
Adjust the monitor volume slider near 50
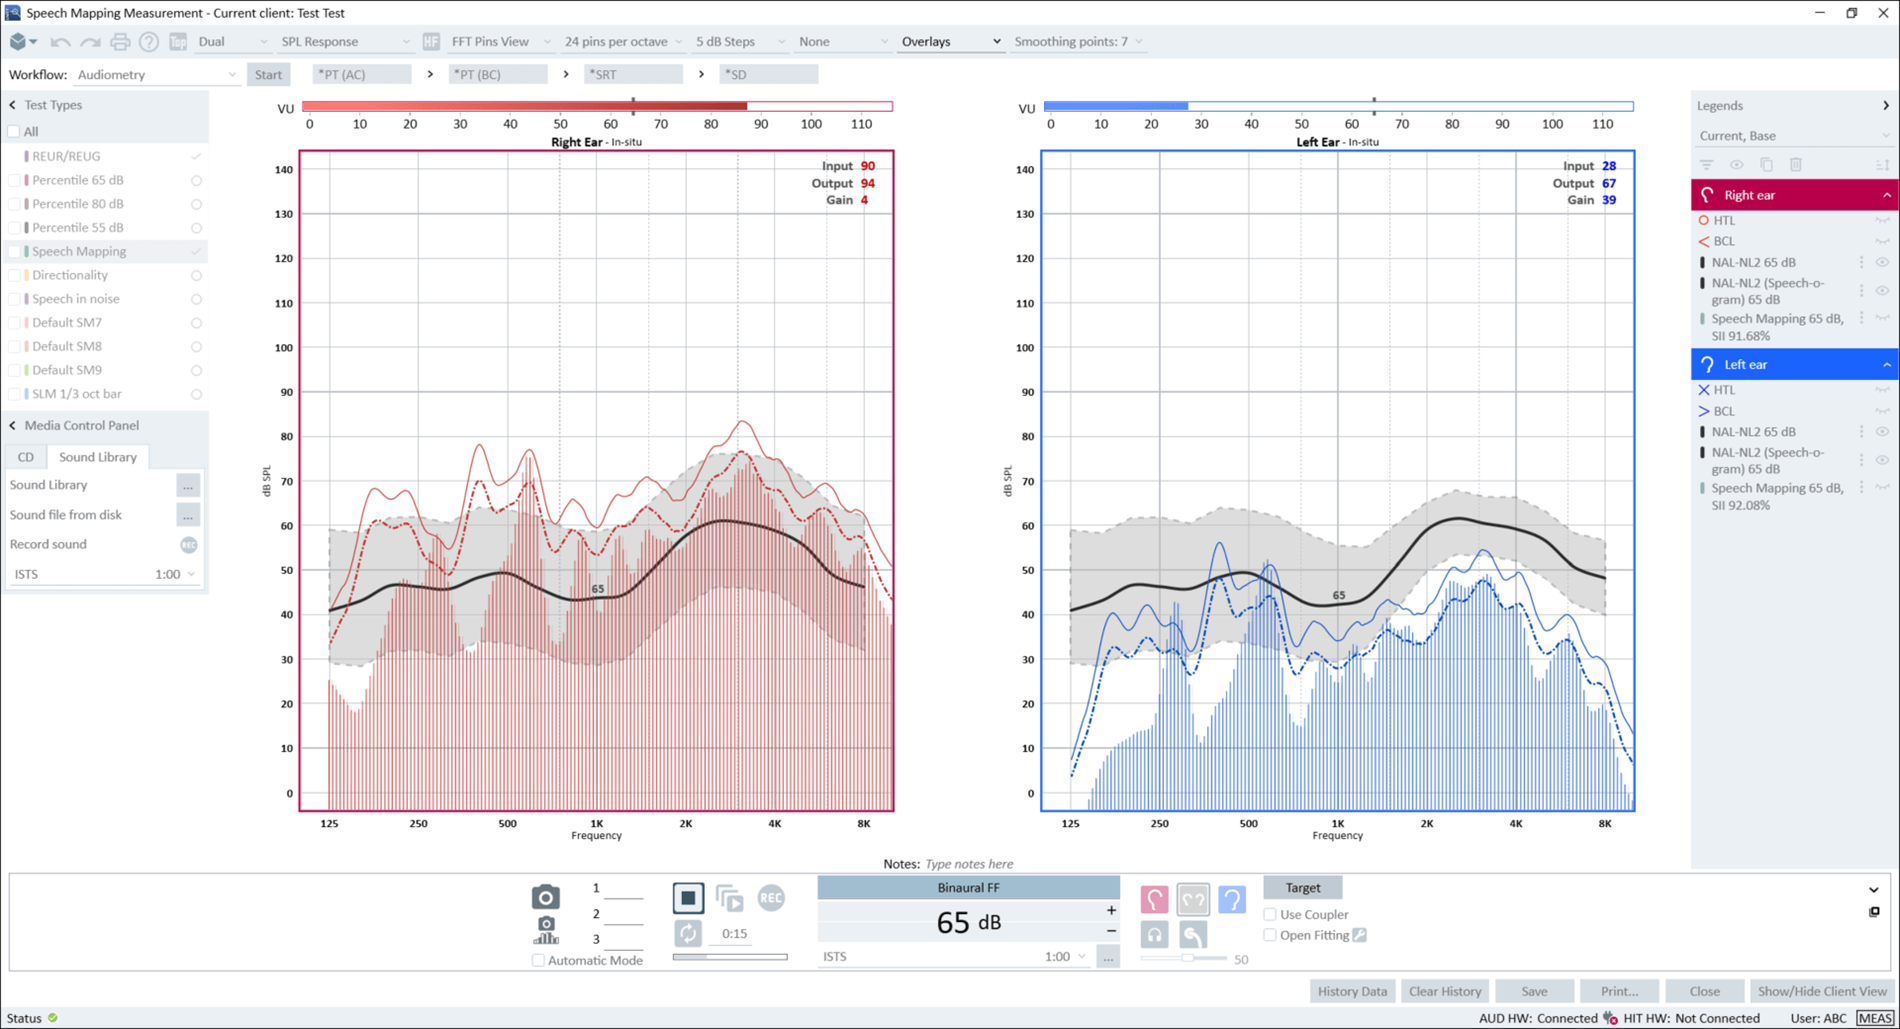tap(1187, 957)
